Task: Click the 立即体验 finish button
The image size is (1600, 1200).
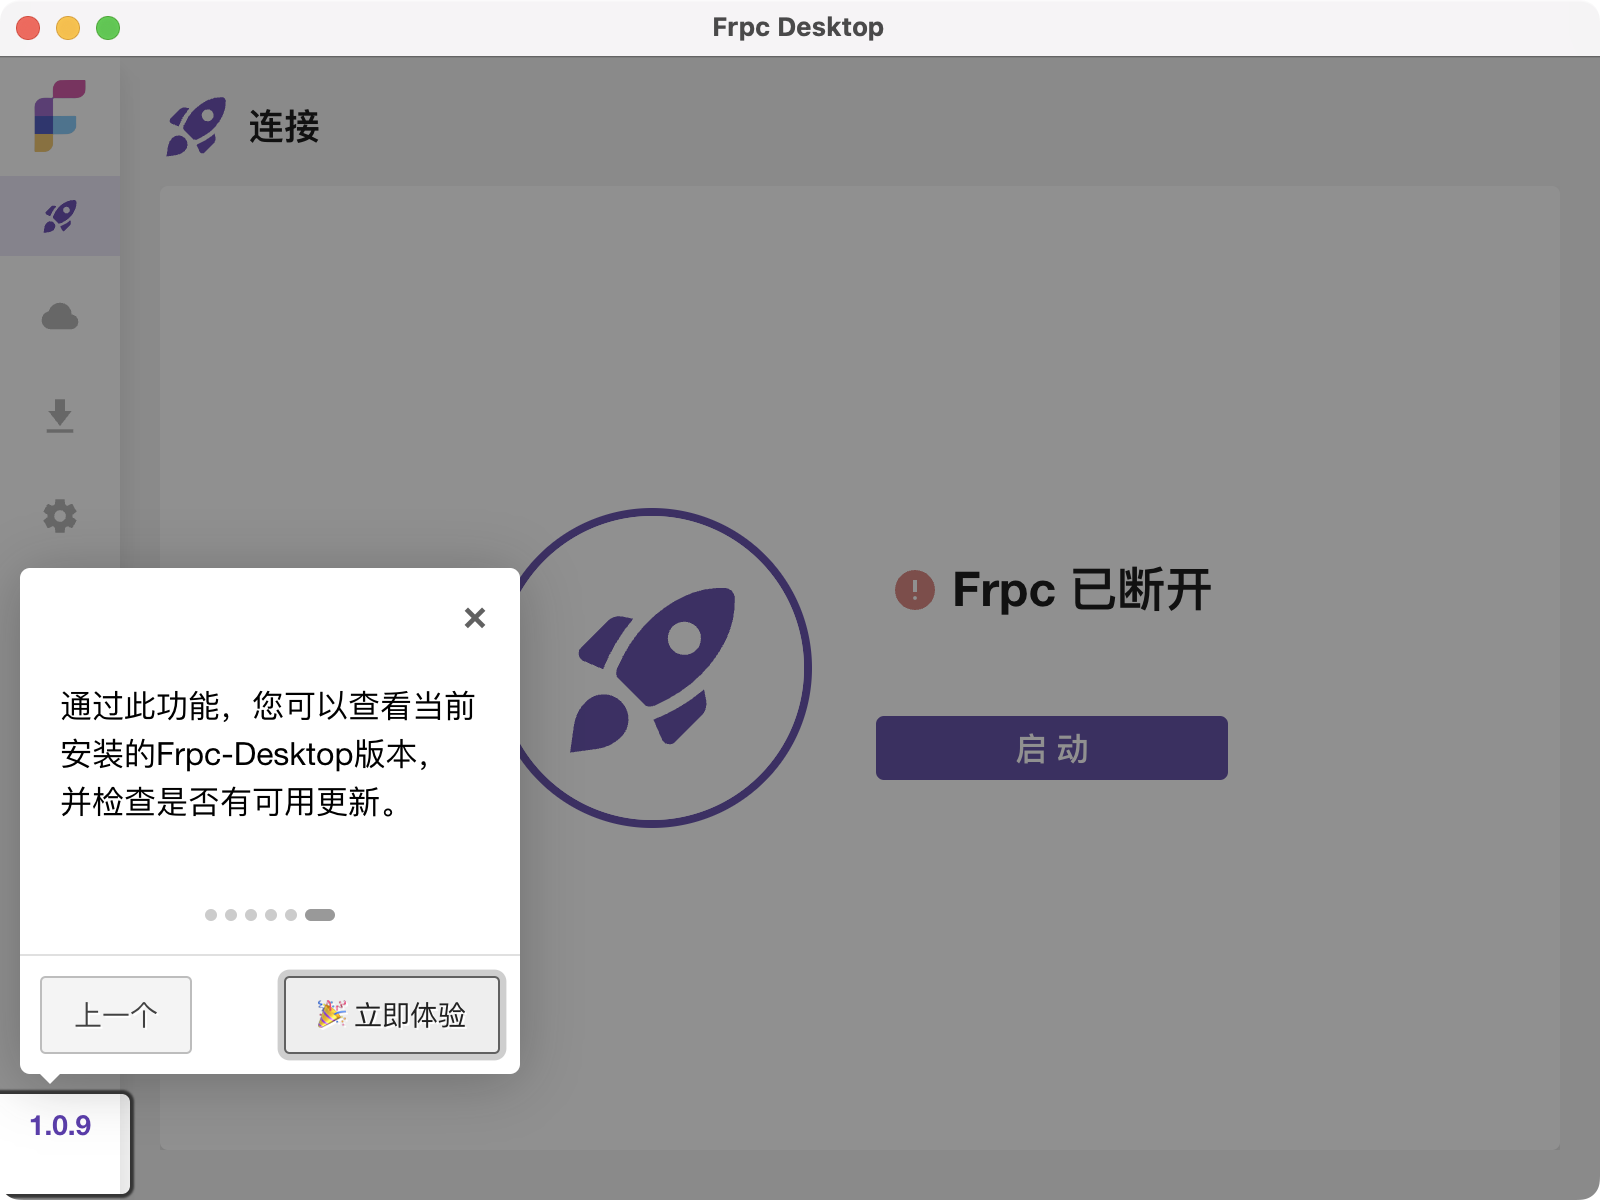Action: tap(392, 1015)
